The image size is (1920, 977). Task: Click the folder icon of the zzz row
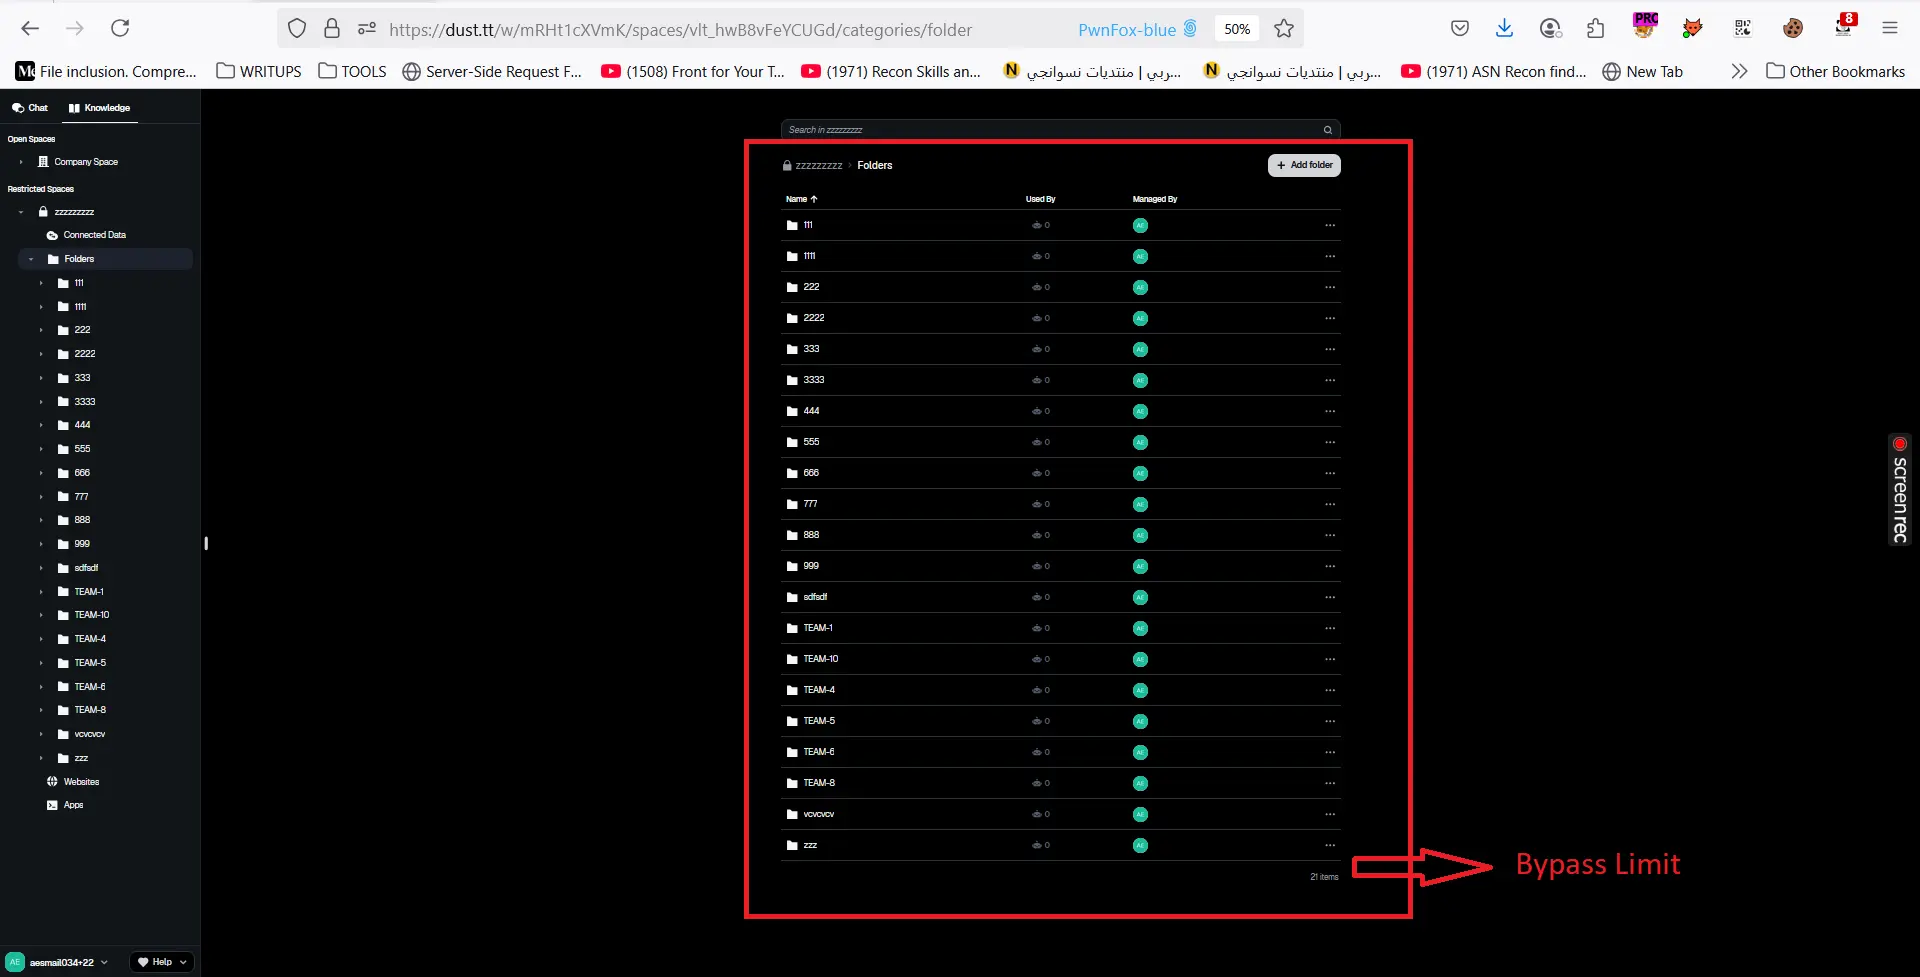click(x=792, y=846)
